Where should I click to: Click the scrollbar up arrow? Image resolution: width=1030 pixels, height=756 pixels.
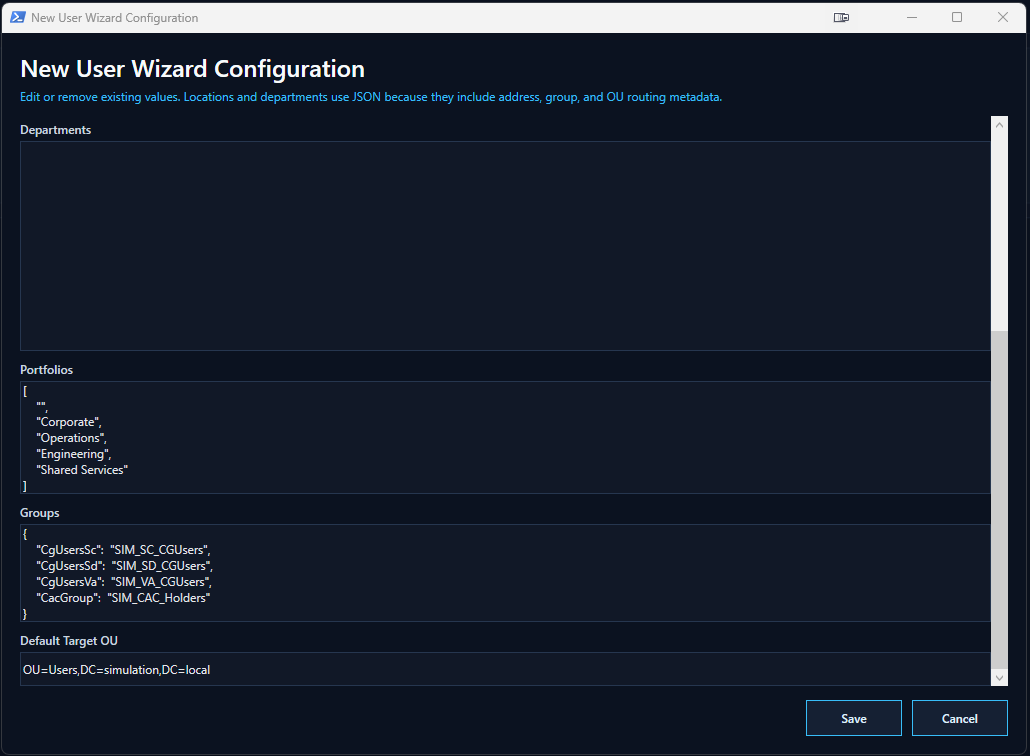(x=999, y=125)
